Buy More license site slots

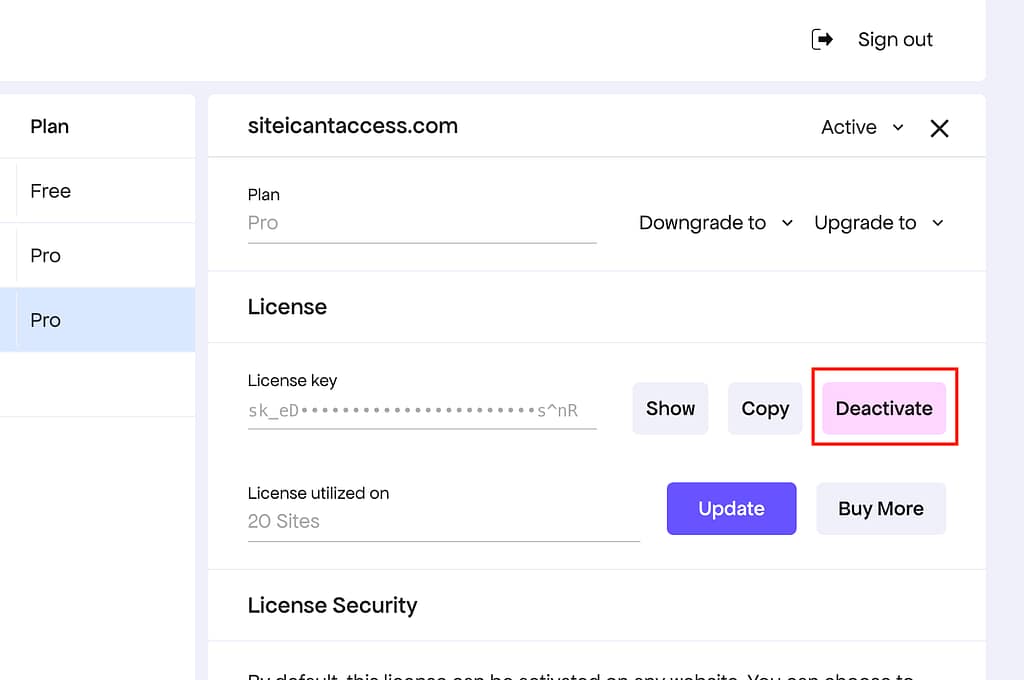point(881,508)
